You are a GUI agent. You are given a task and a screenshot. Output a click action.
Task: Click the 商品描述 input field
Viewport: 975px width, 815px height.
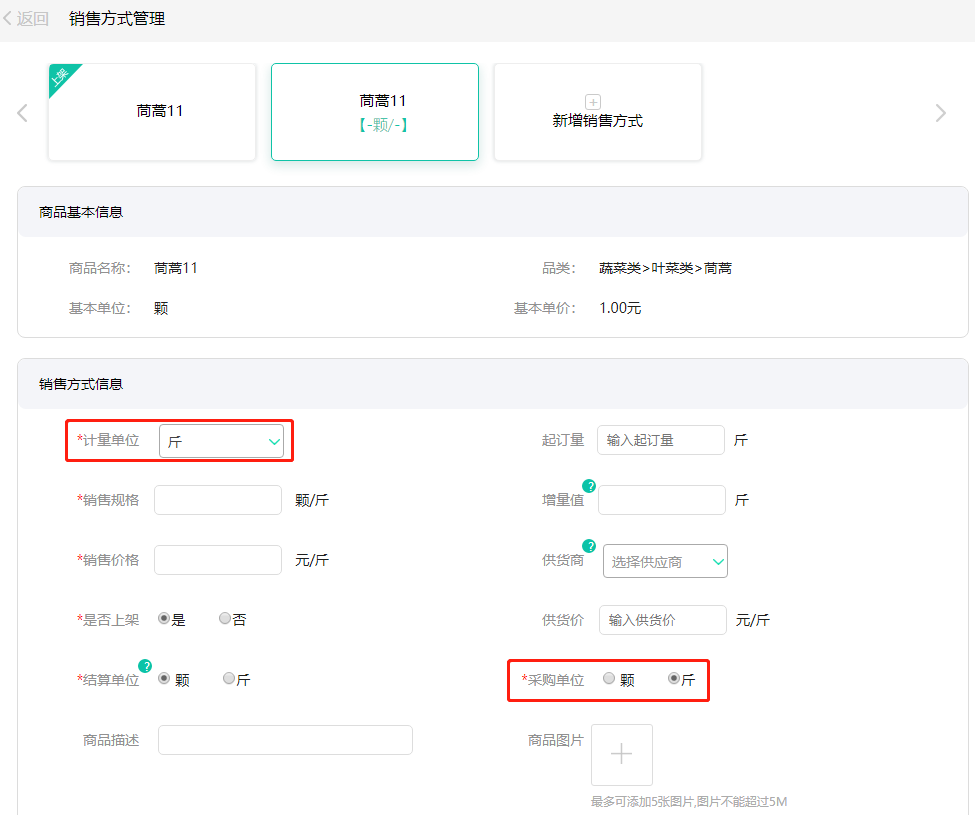285,739
